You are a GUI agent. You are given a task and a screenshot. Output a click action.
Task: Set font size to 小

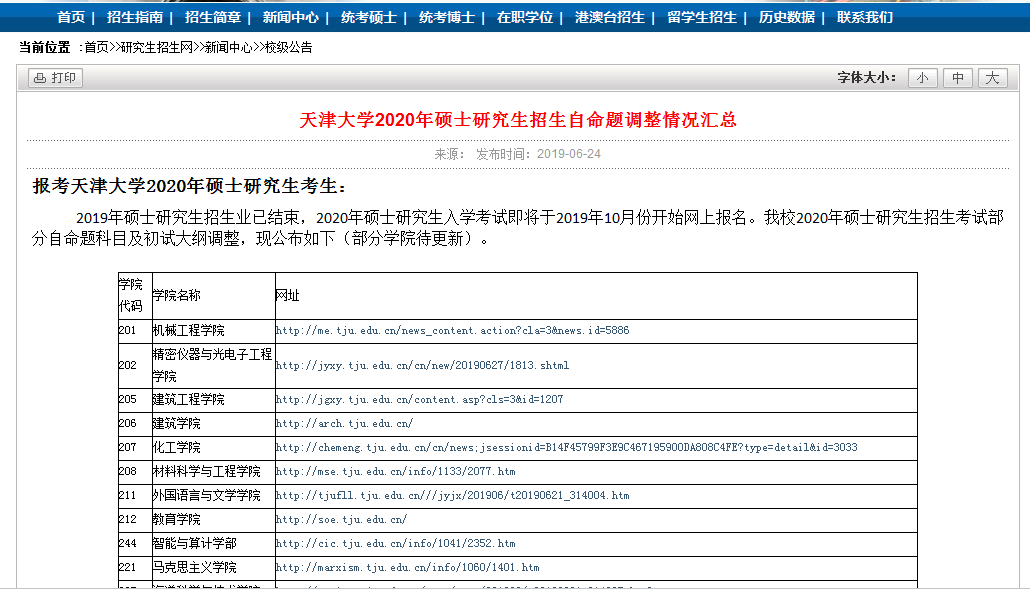pos(921,77)
